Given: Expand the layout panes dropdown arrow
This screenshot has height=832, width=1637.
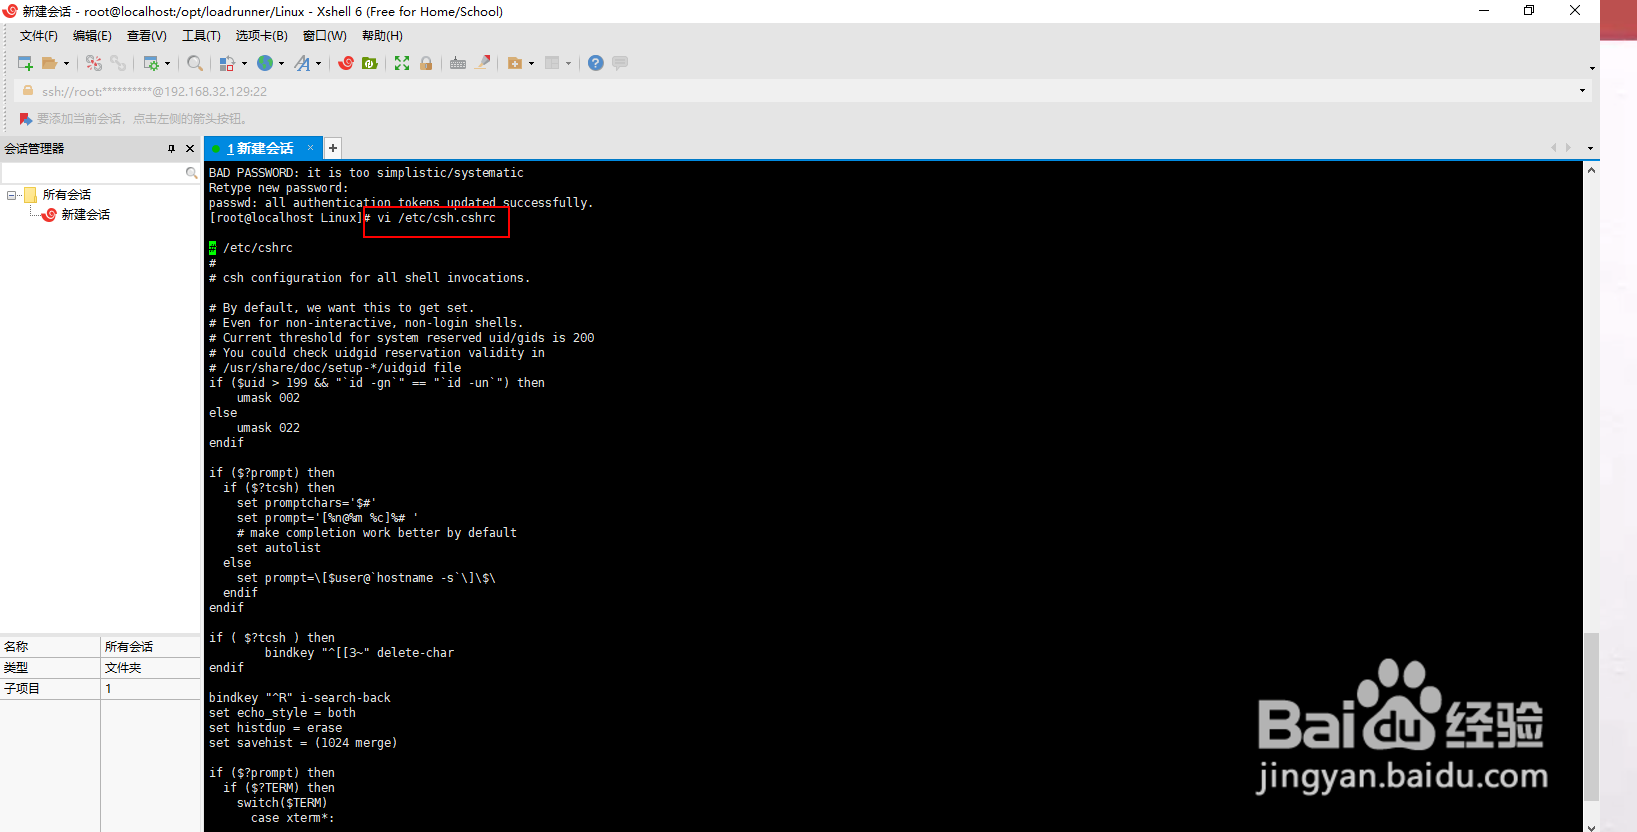Looking at the screenshot, I should coord(568,63).
